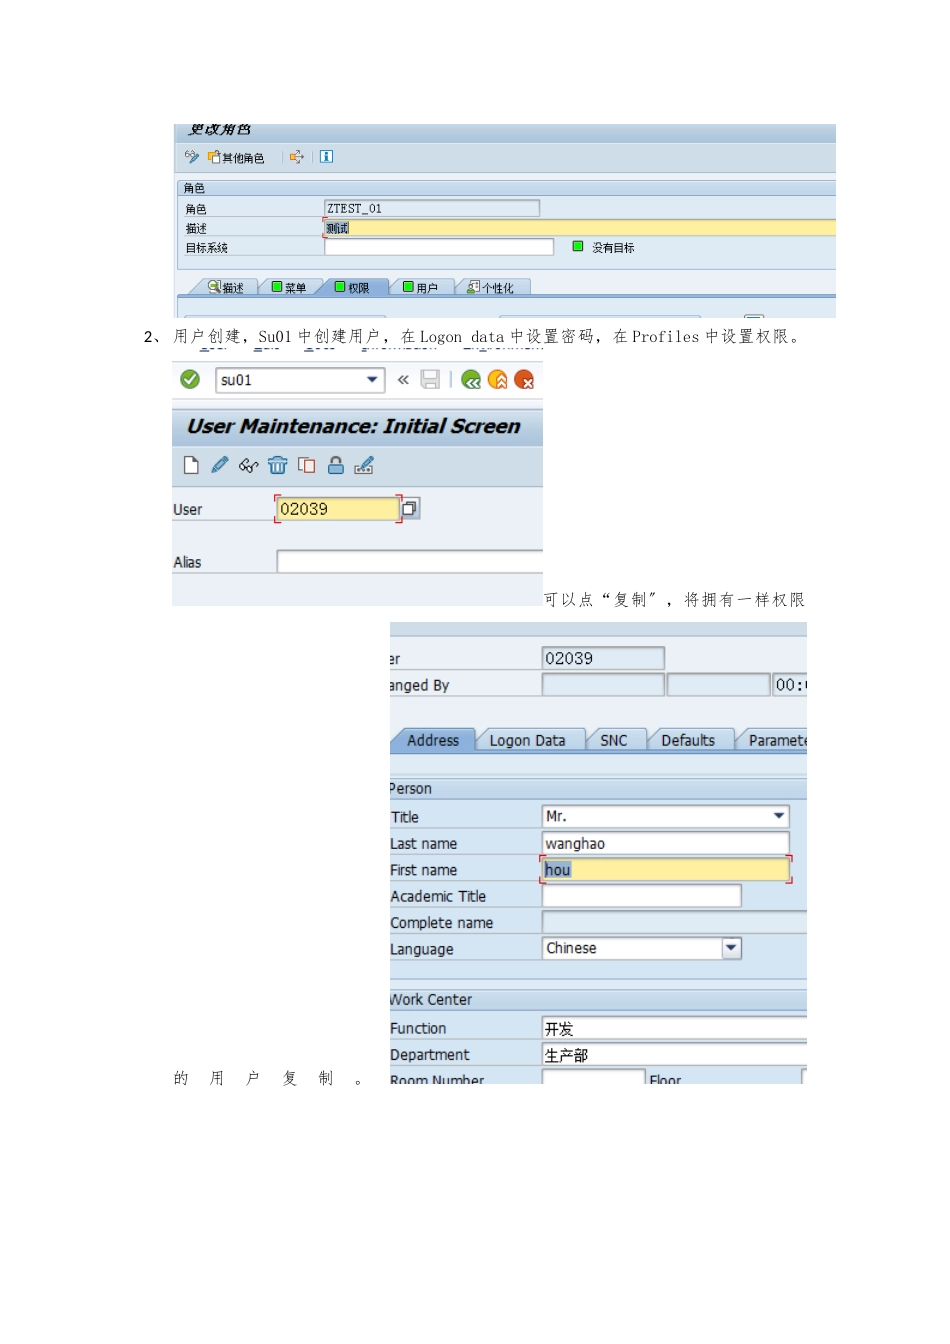Switch to the 描述 tab

(x=226, y=287)
